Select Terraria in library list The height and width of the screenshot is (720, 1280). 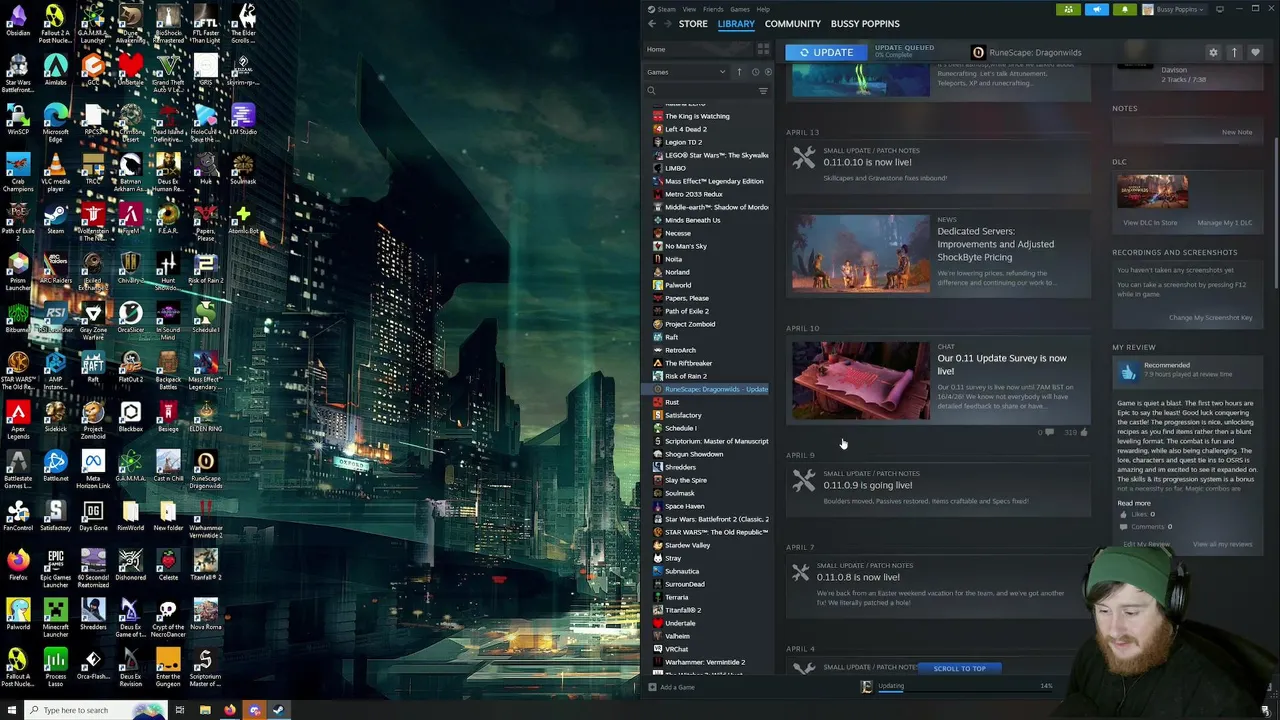(676, 597)
